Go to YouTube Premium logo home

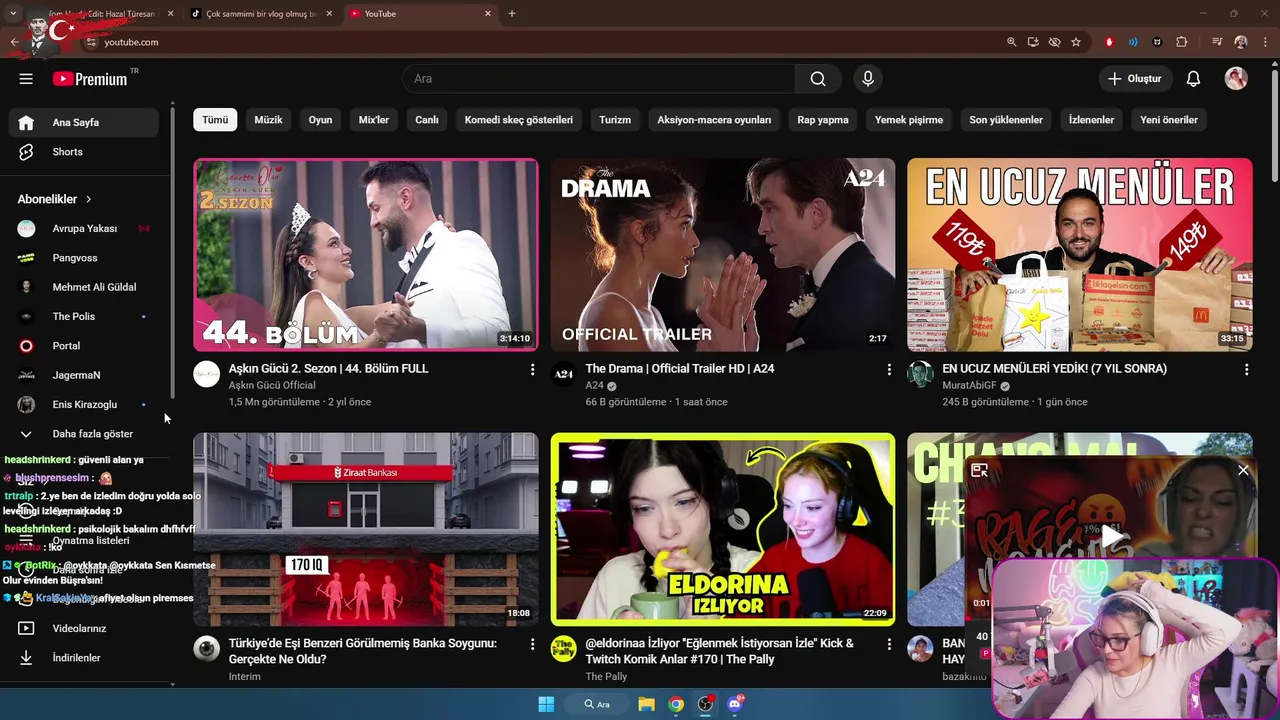[x=90, y=79]
